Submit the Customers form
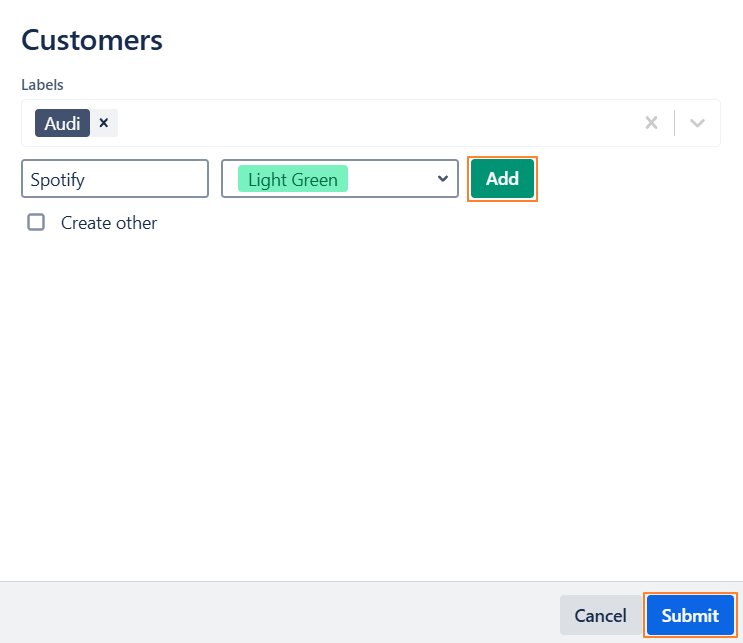Viewport: 743px width, 643px height. point(690,615)
